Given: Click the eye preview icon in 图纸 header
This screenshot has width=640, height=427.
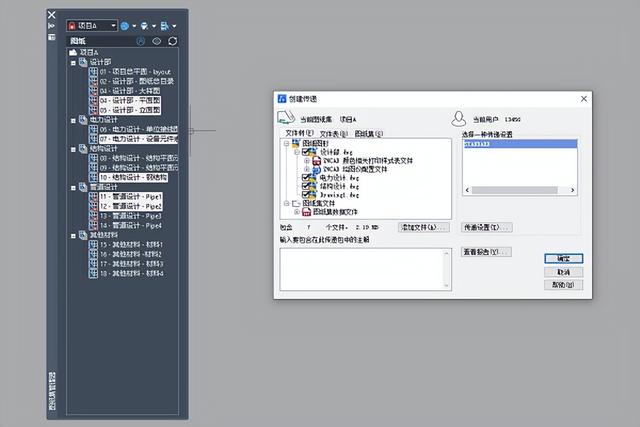Looking at the screenshot, I should point(157,41).
